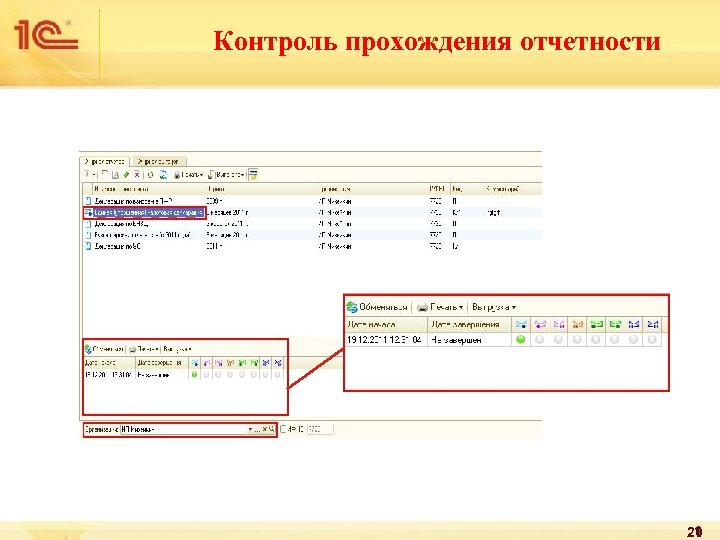This screenshot has height=540, width=720.
Task: Click 'Дата завершения' column header in enlarged callout
Action: pyautogui.click(x=469, y=325)
